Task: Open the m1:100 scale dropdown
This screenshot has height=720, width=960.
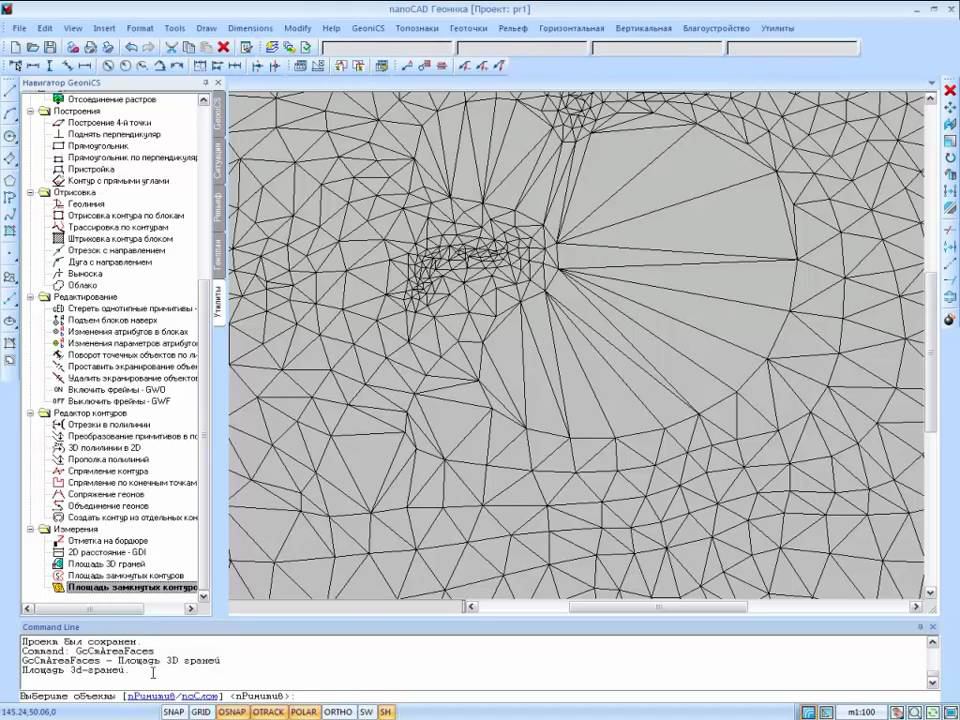Action: [x=861, y=712]
